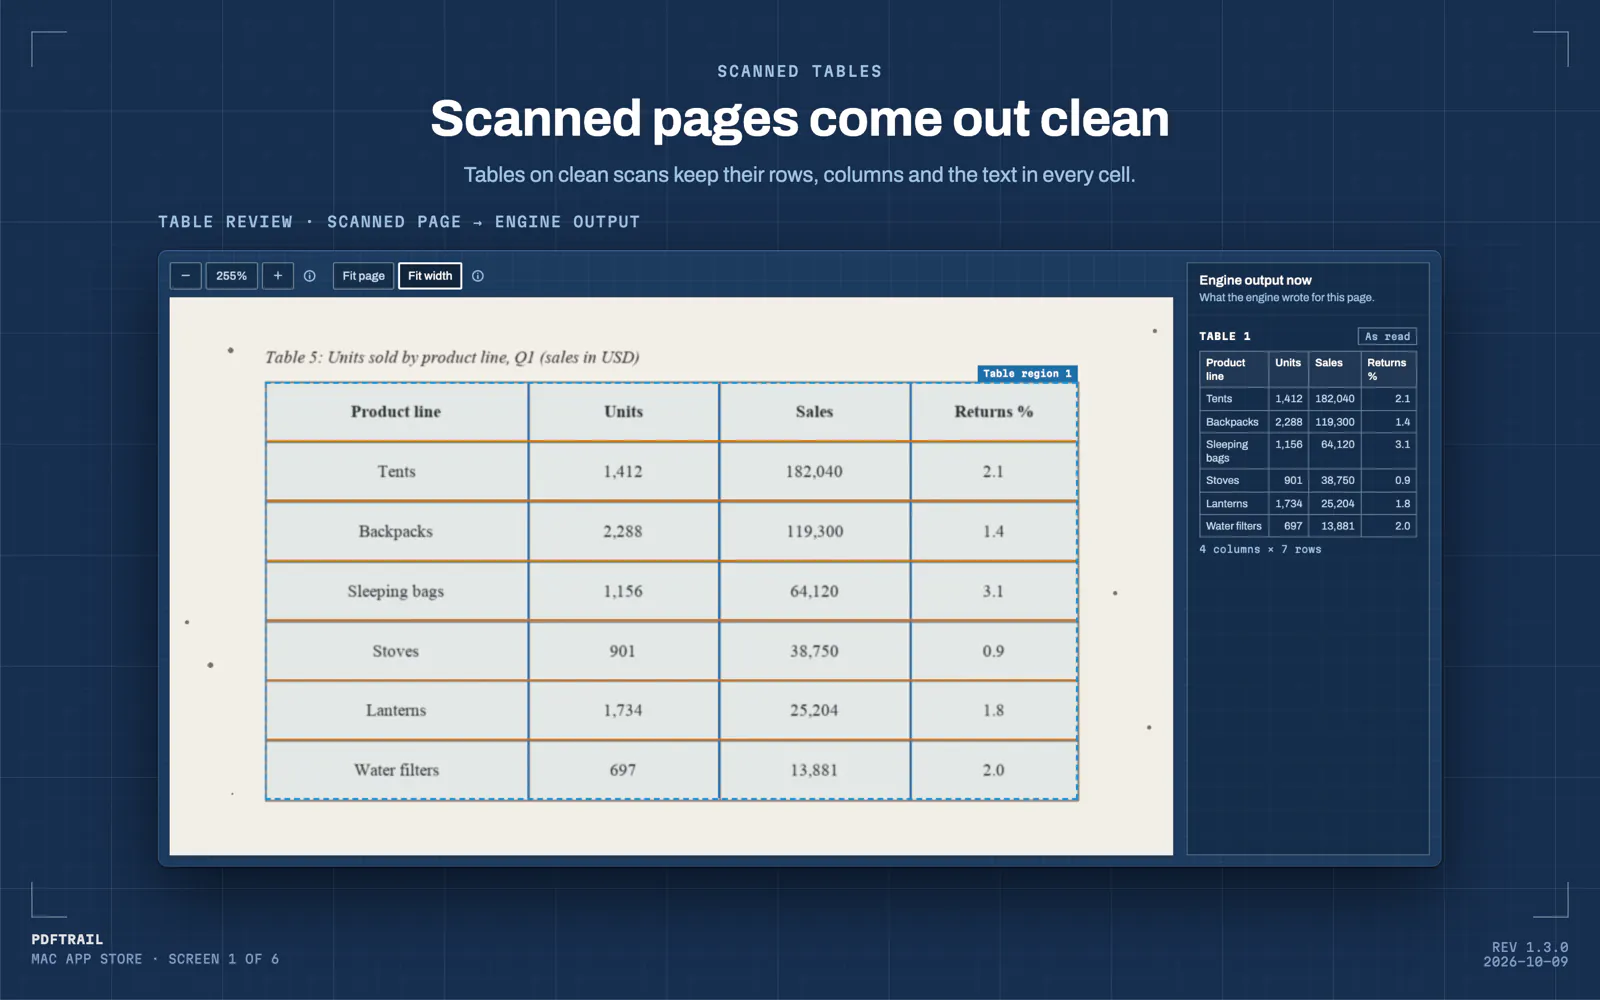Click the Product line header in scanned table
The image size is (1600, 1000).
pos(396,411)
